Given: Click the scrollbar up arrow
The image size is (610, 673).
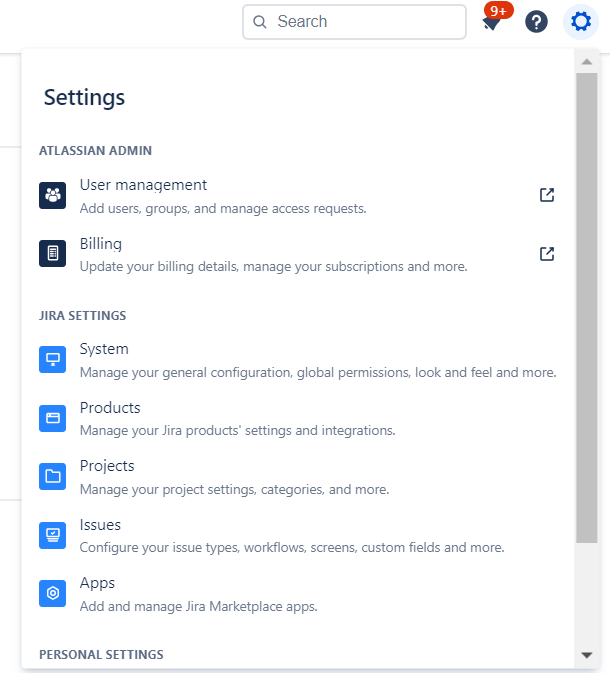Looking at the screenshot, I should coord(587,62).
